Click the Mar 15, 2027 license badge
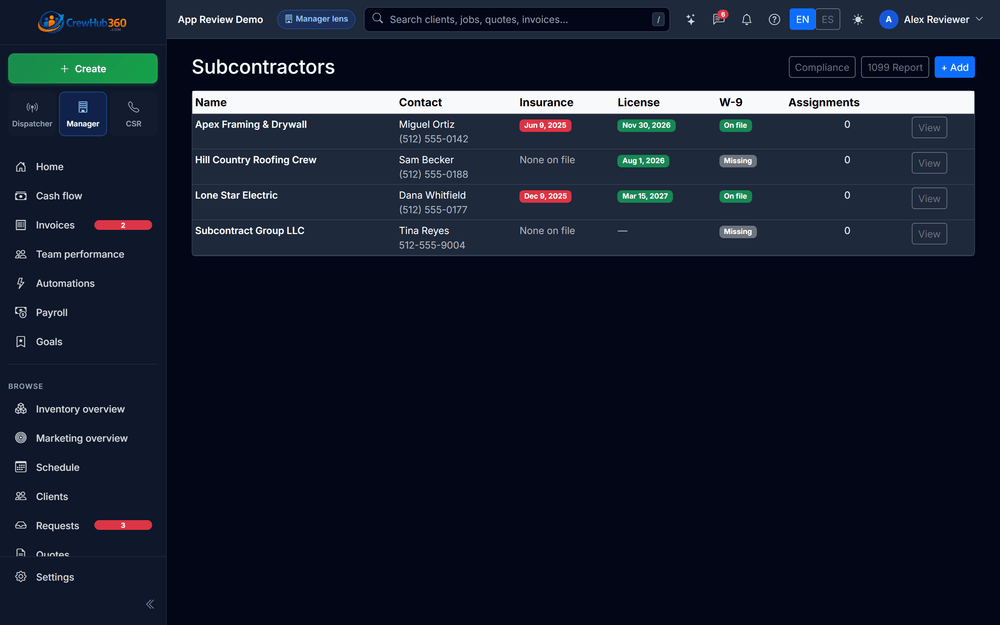The width and height of the screenshot is (1000, 625). 645,196
